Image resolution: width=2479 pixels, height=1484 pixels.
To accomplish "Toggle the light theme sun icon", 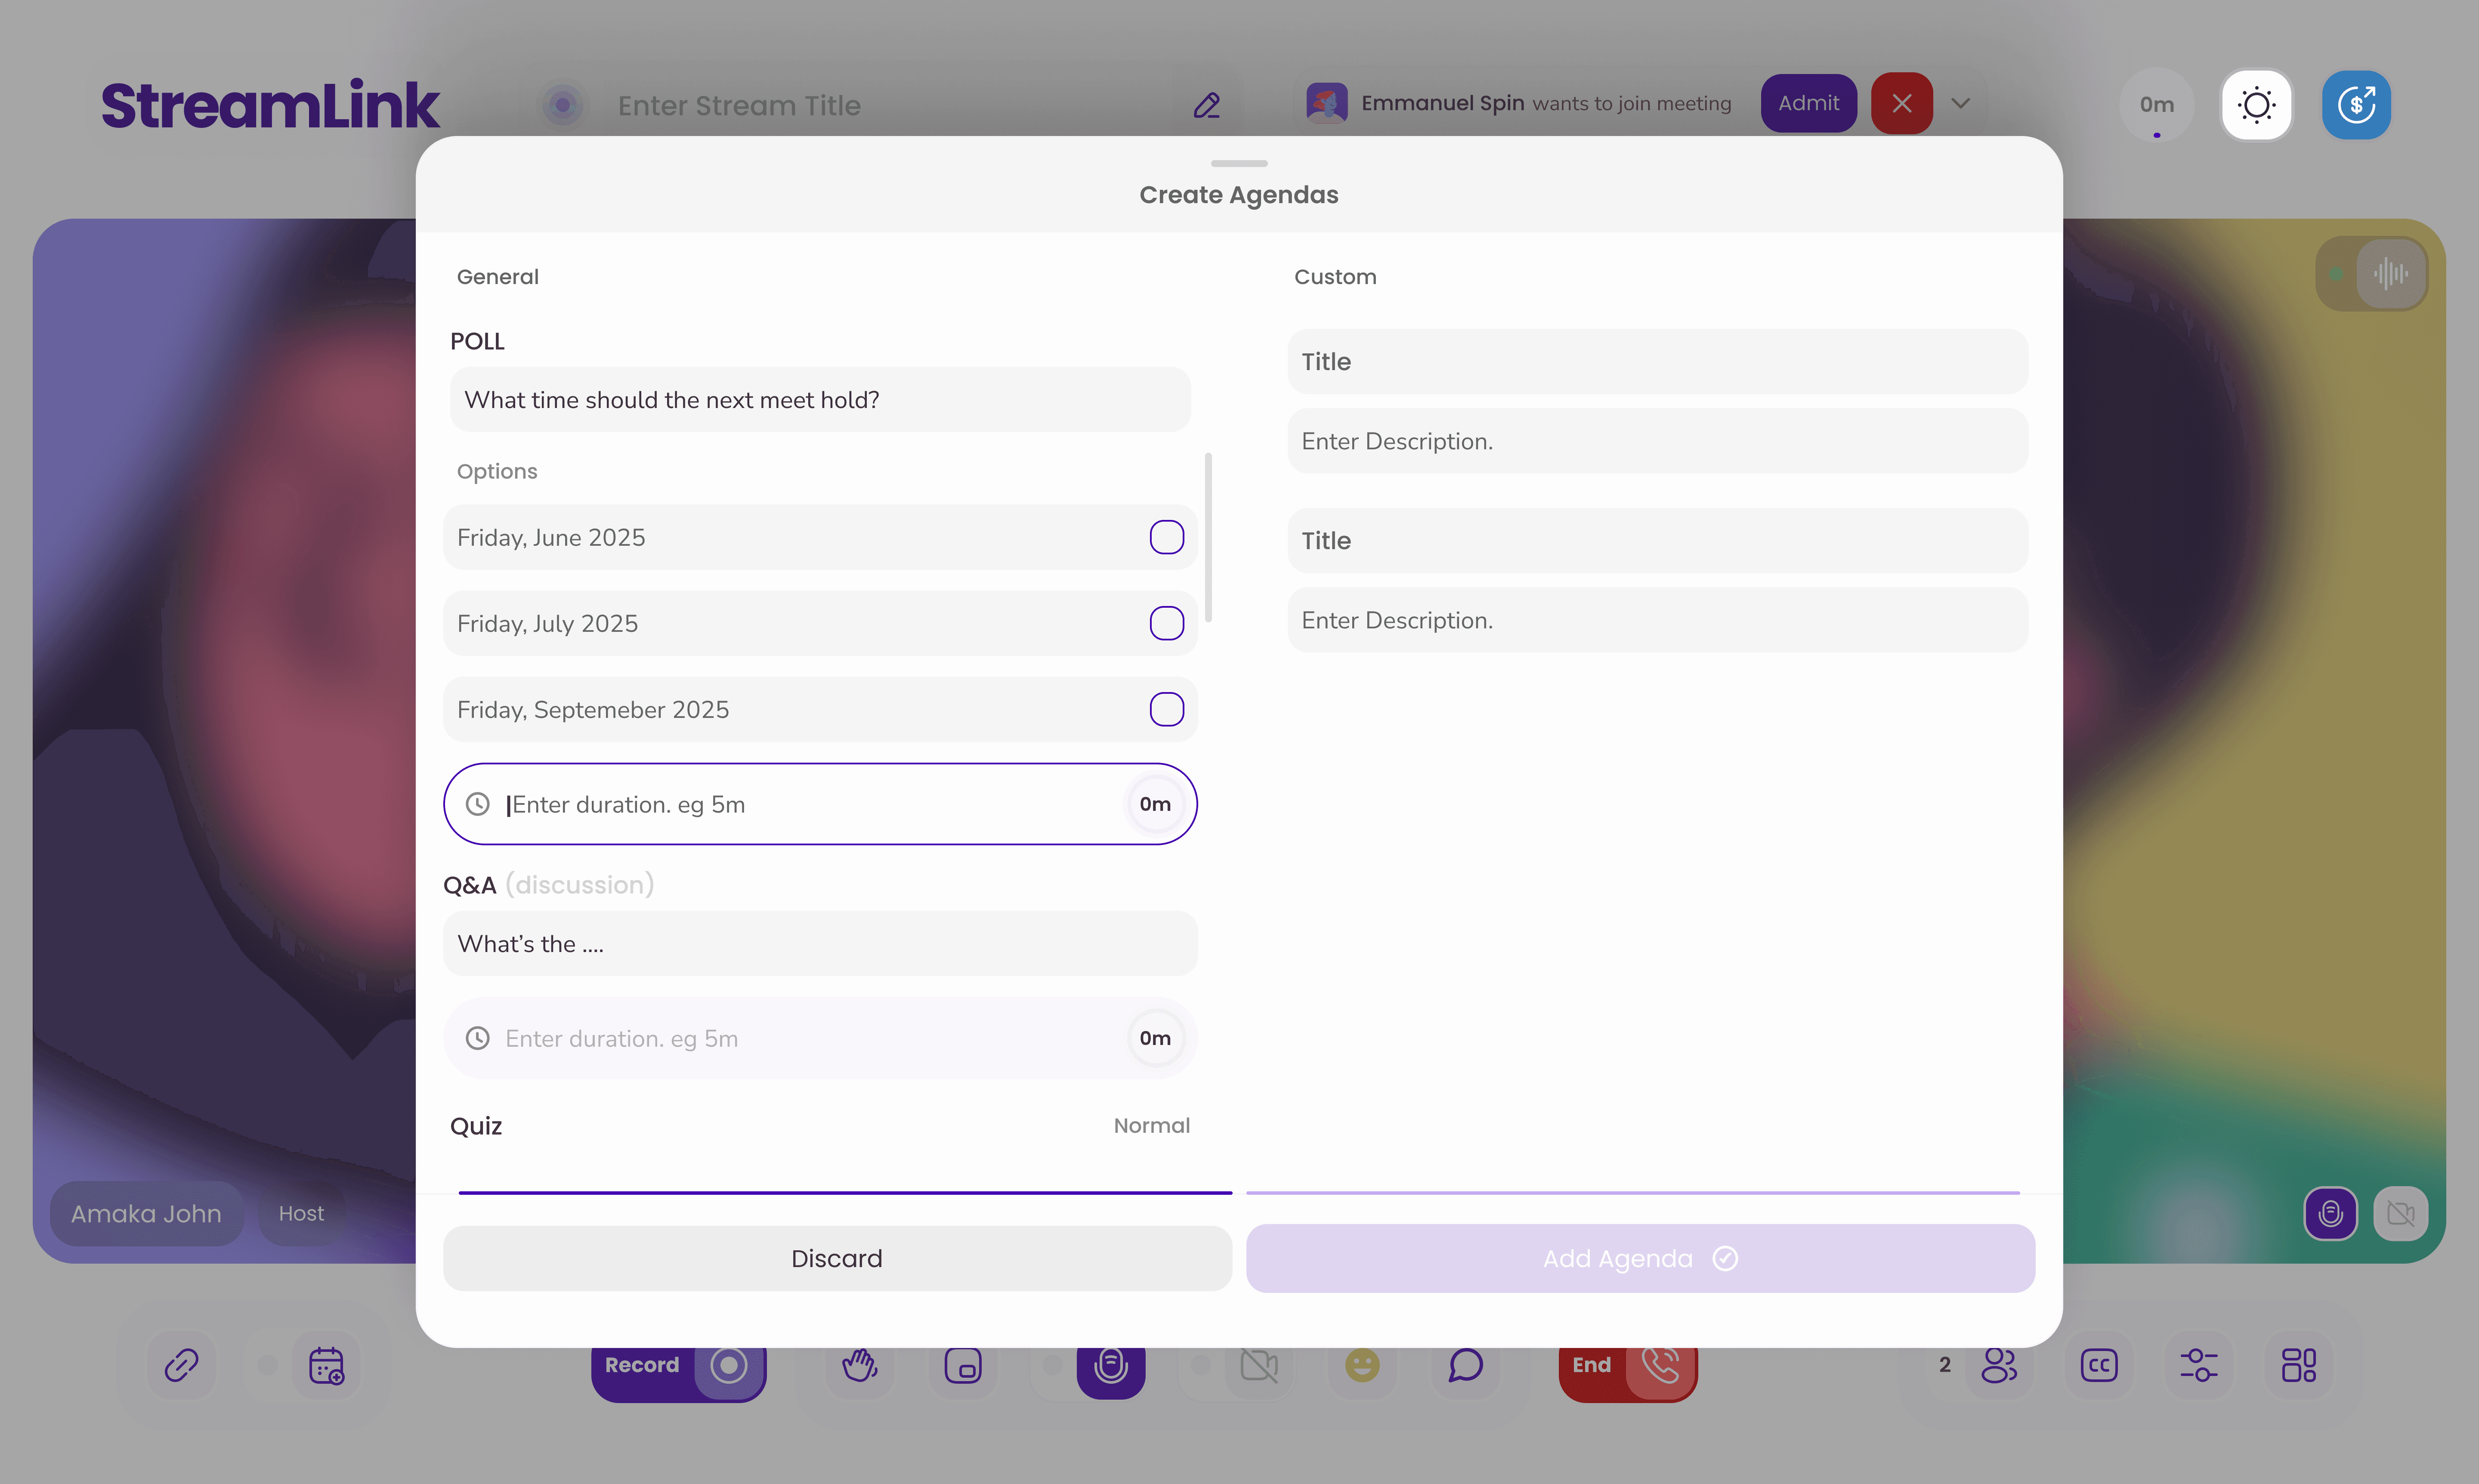I will [x=2256, y=105].
